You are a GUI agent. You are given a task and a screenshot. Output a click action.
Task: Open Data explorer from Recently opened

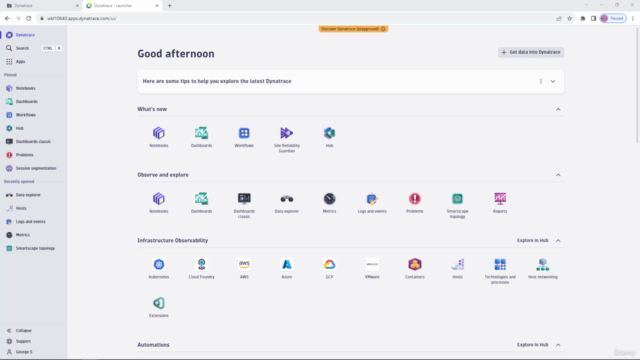pyautogui.click(x=33, y=195)
